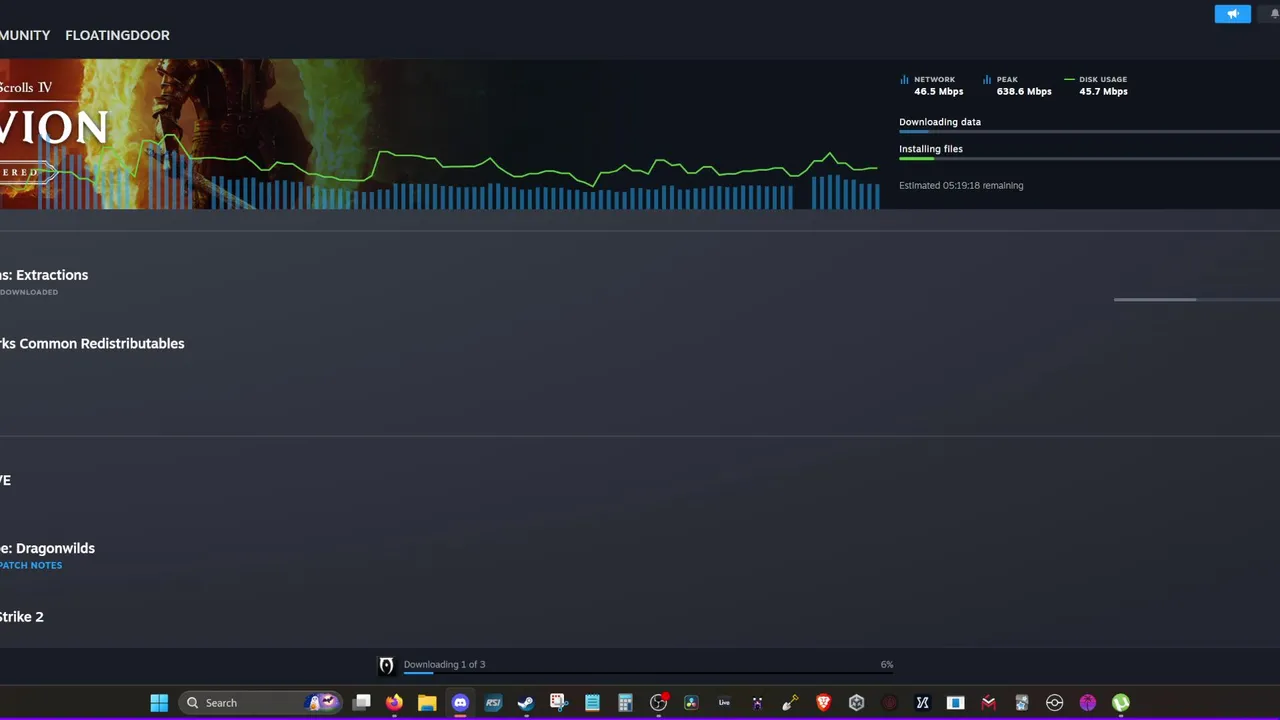
Task: Open the red M-logo app on taskbar
Action: coord(988,703)
